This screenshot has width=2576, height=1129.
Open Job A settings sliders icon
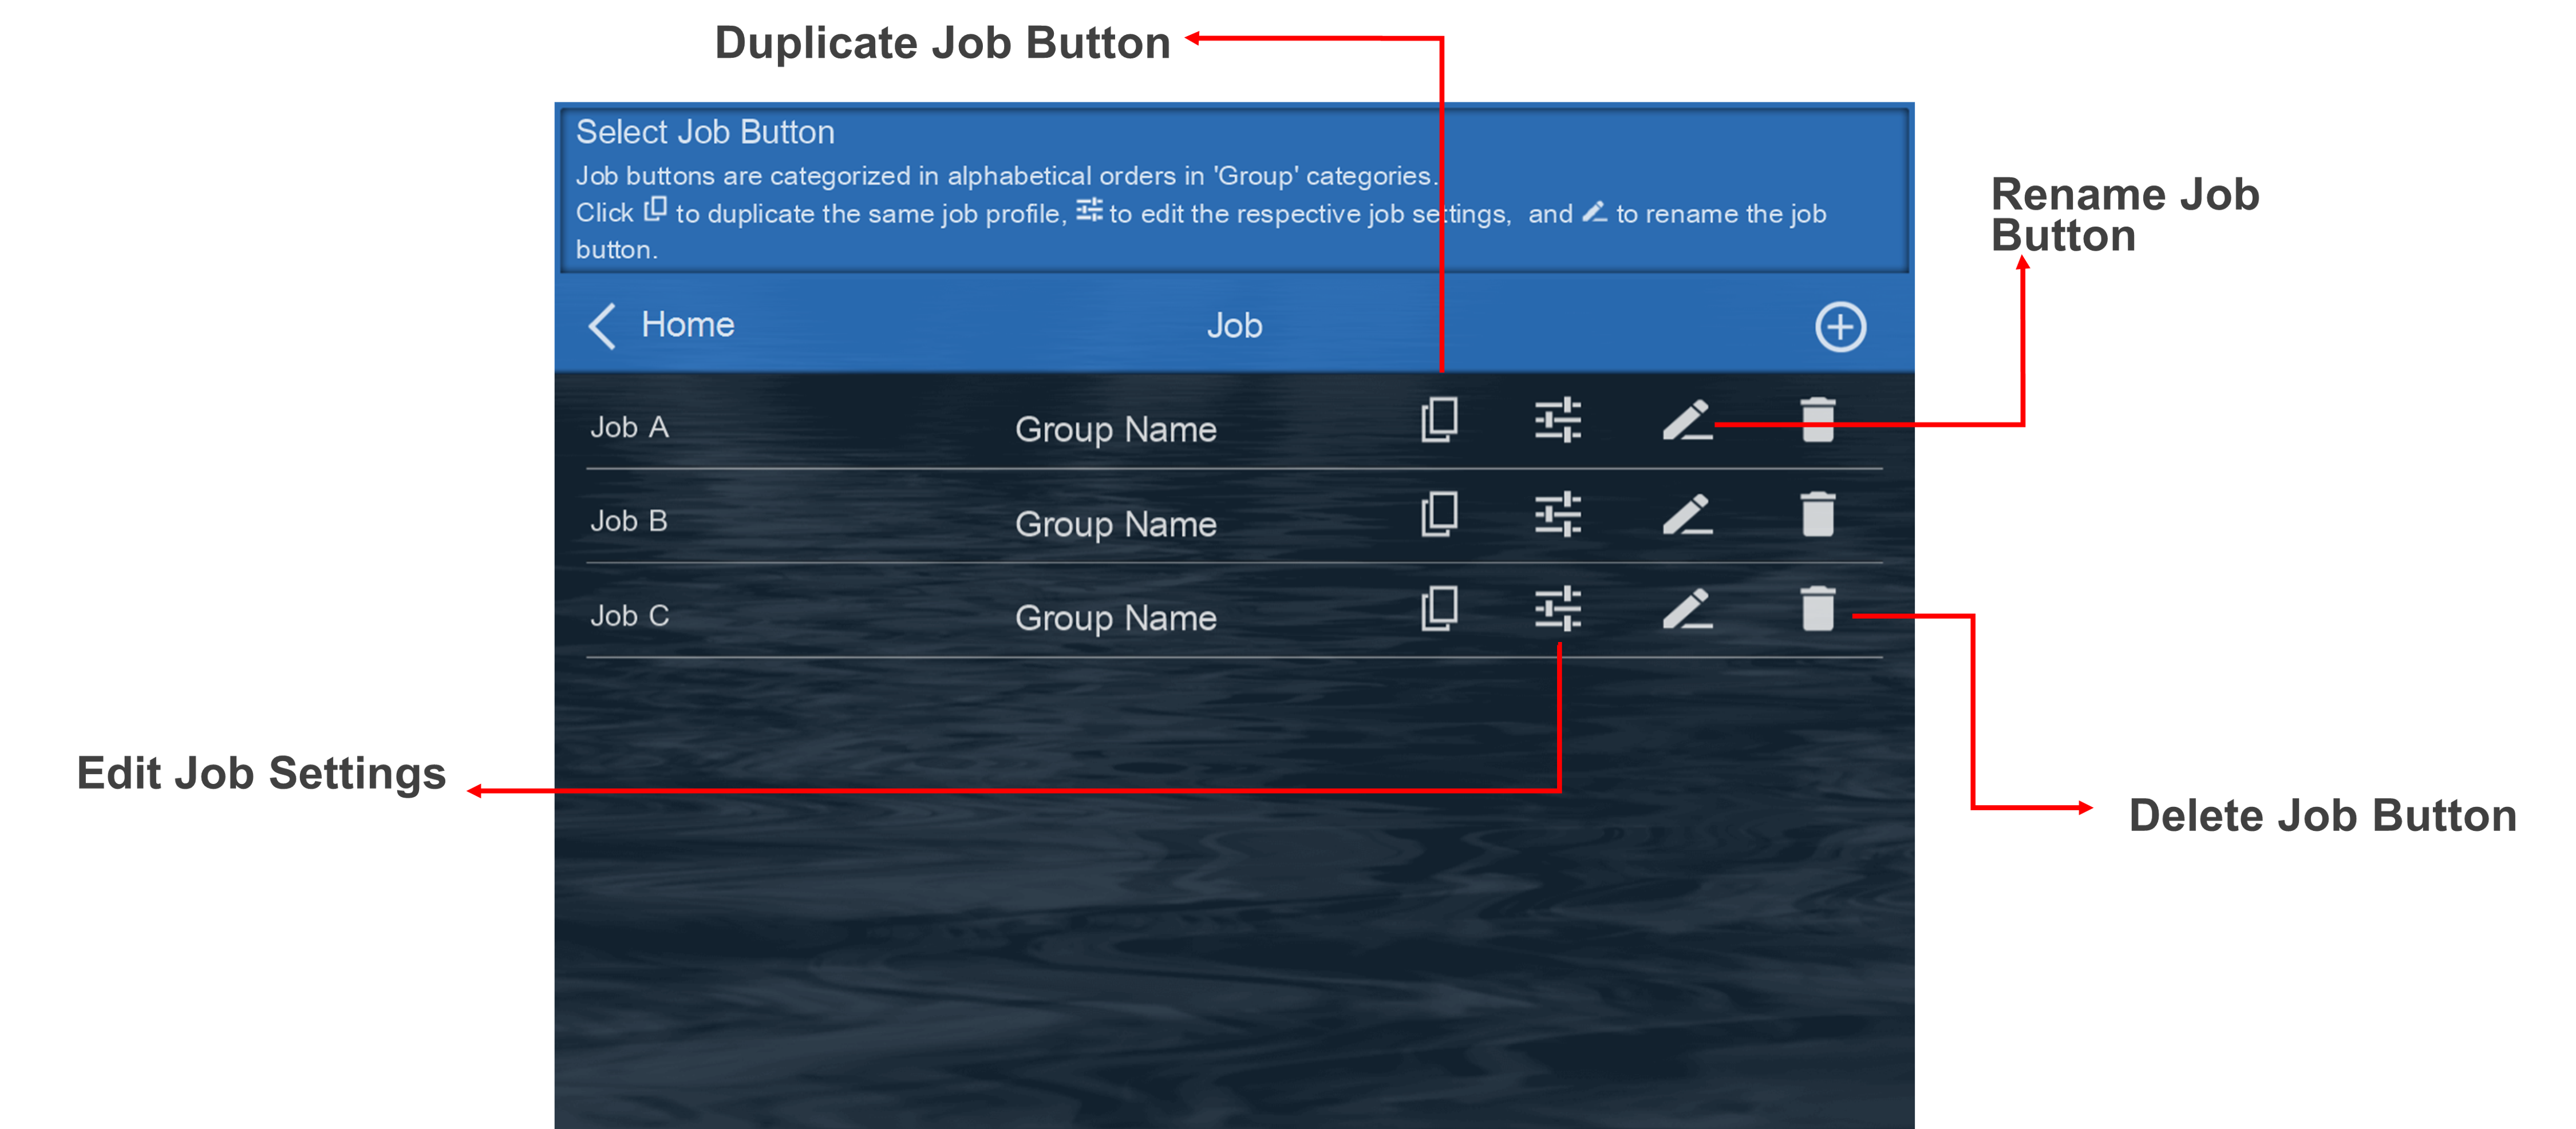pyautogui.click(x=1558, y=420)
